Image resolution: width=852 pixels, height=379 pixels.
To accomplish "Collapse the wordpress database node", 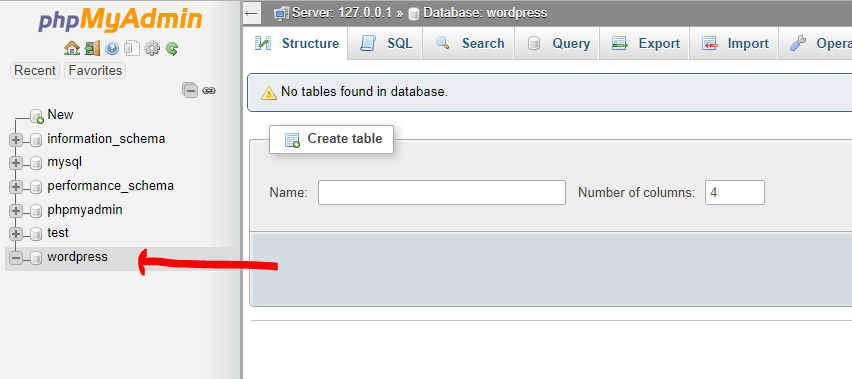I will point(15,258).
